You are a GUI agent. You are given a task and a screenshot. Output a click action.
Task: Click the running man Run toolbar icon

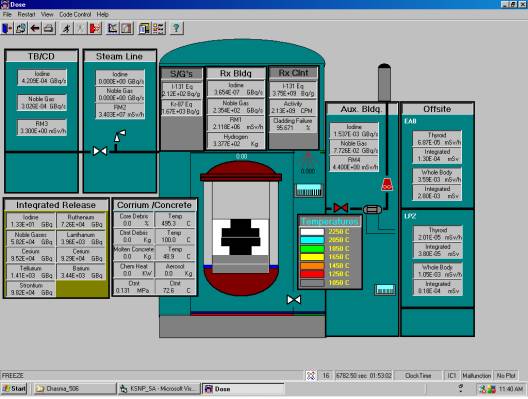[67, 28]
